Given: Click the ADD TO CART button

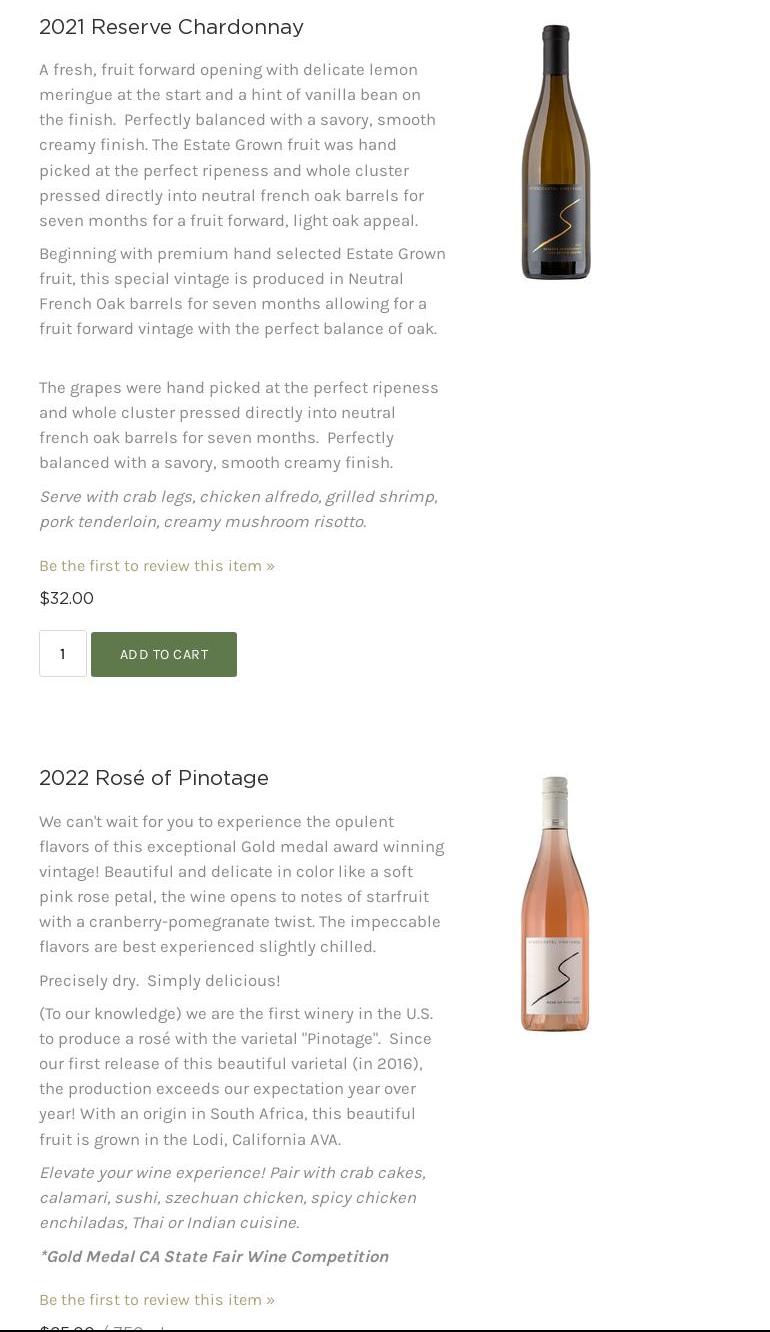Looking at the screenshot, I should click(163, 654).
